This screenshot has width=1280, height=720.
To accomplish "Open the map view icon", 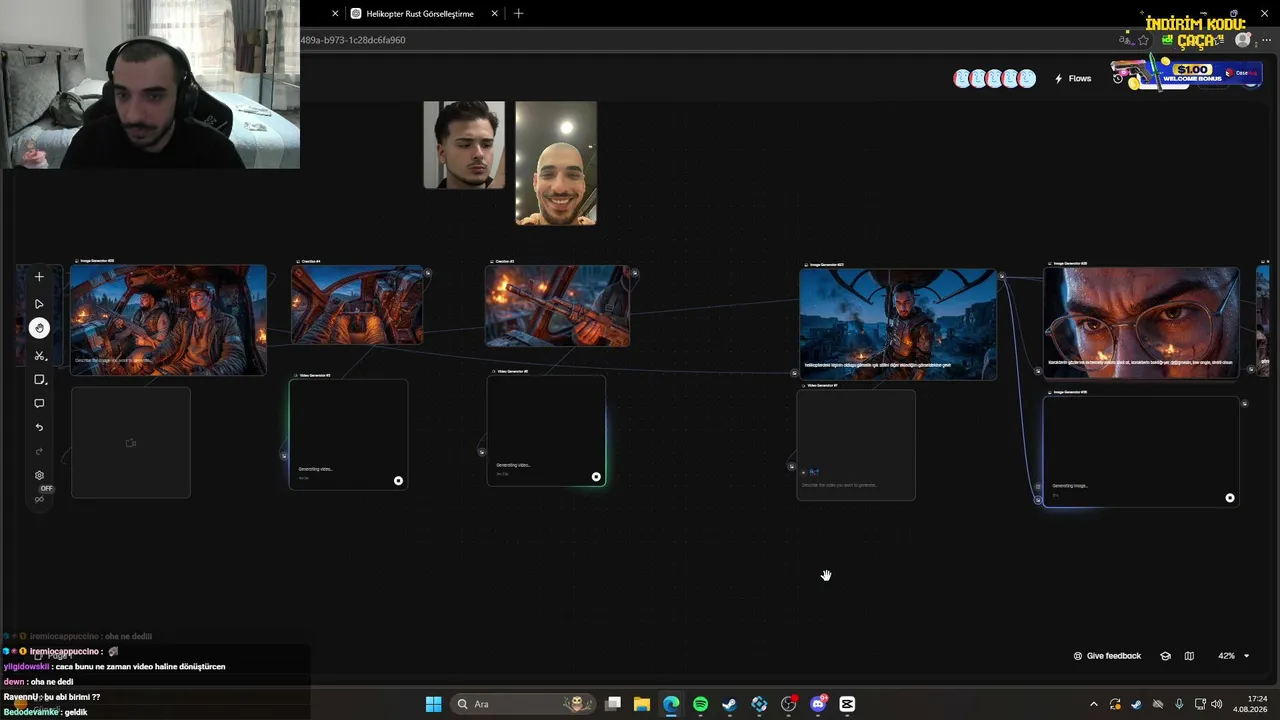I will tap(1189, 656).
